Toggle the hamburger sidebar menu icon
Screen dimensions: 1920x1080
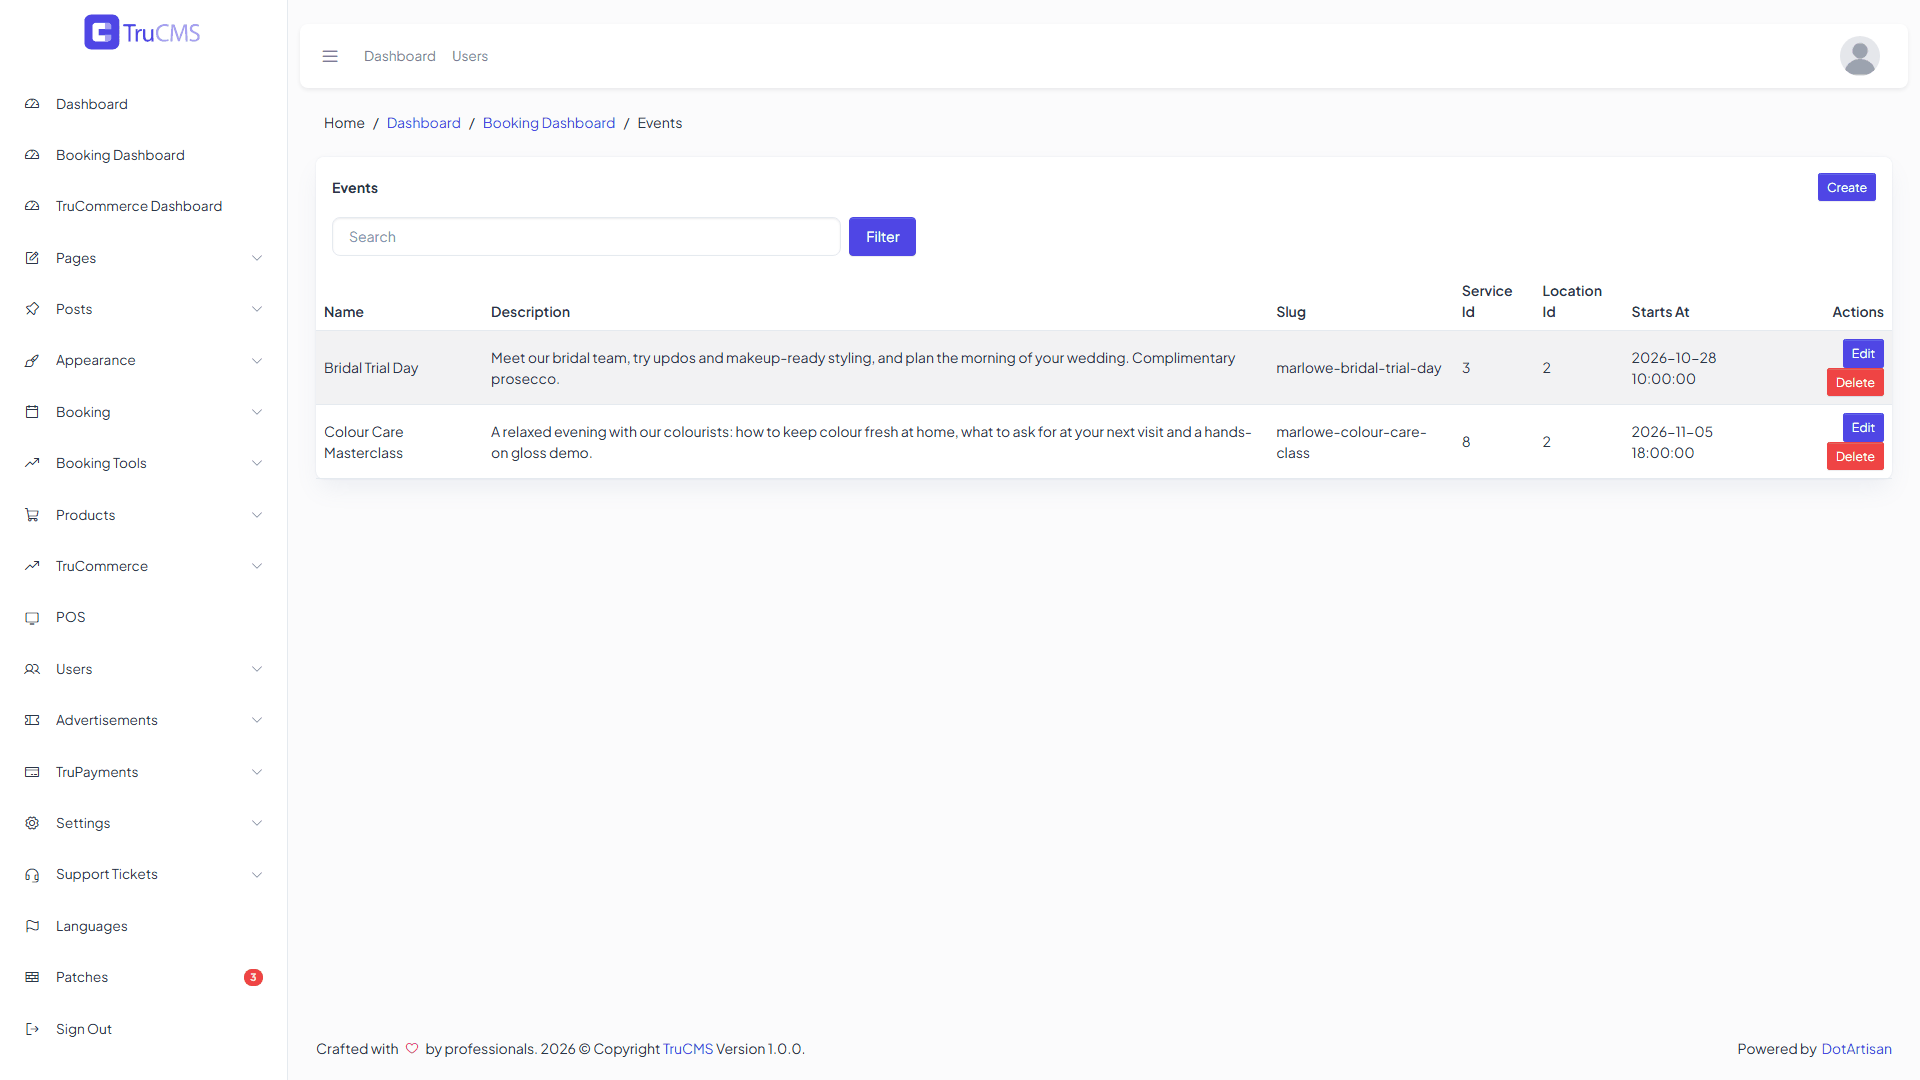point(330,56)
